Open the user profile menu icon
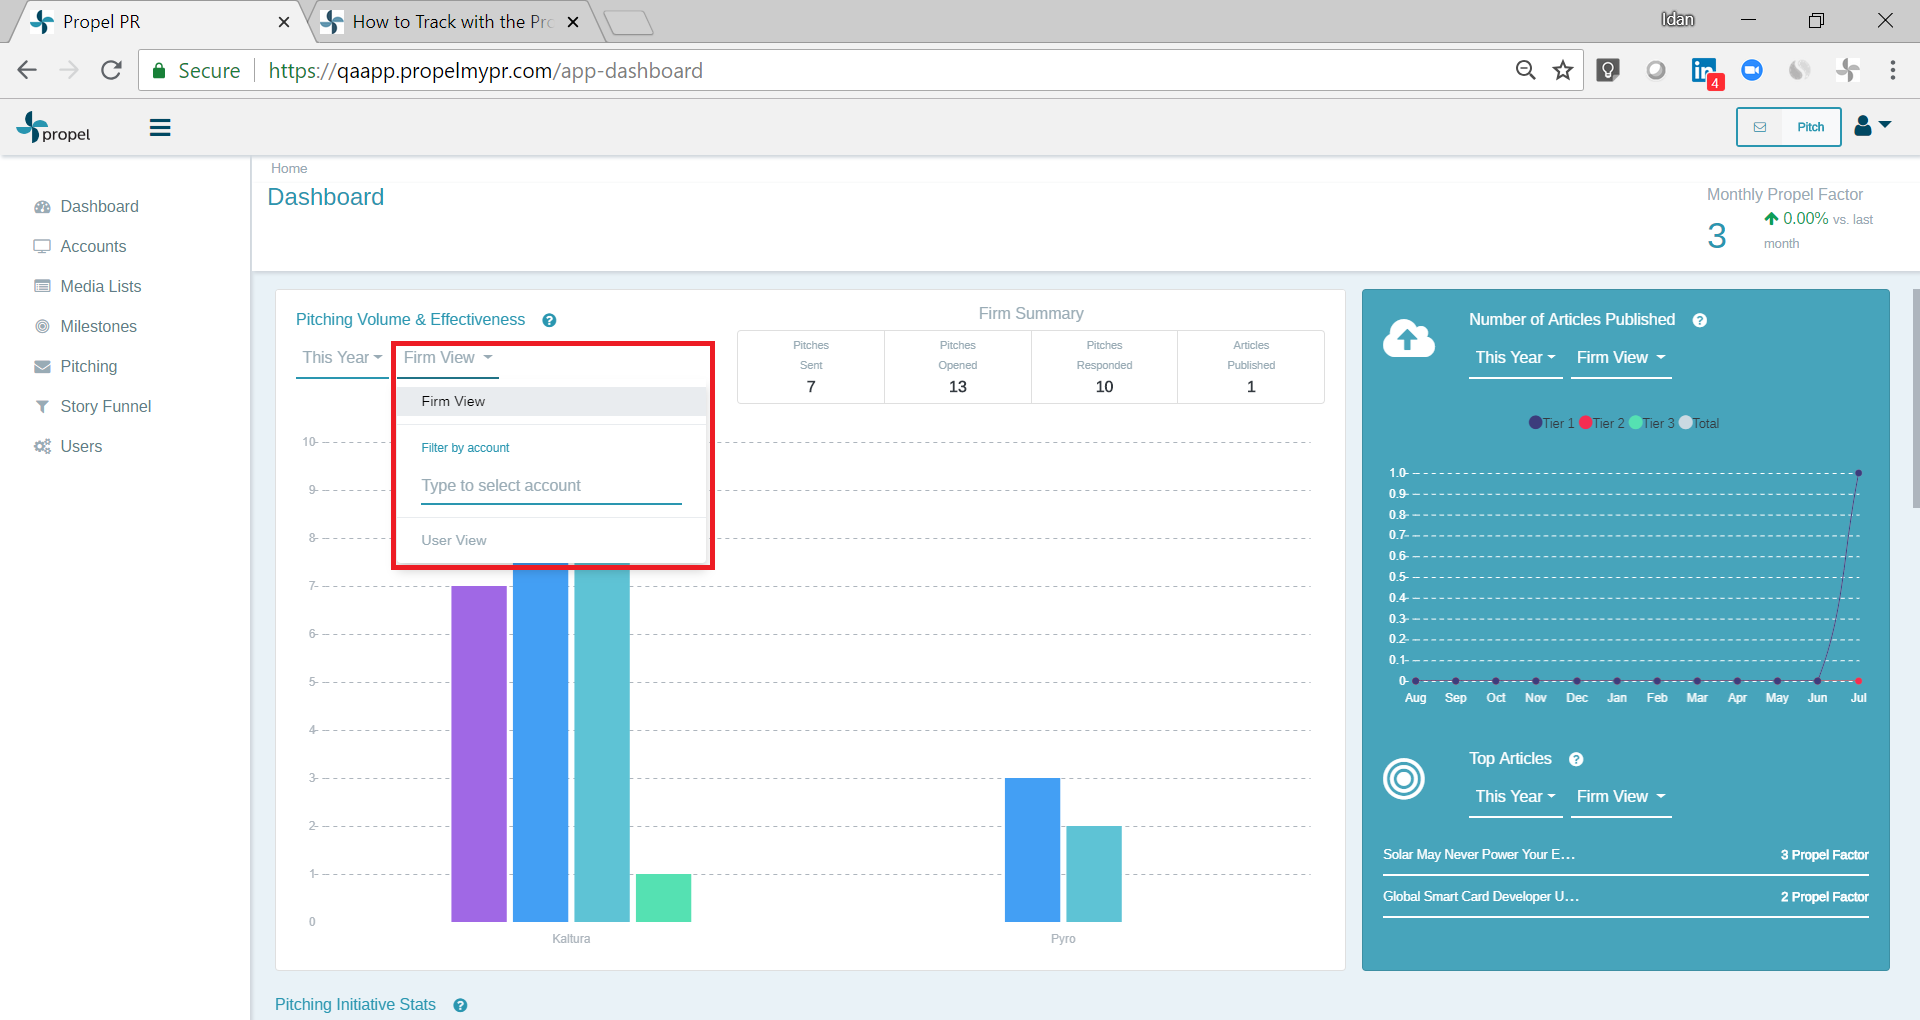The image size is (1920, 1020). [x=1872, y=126]
